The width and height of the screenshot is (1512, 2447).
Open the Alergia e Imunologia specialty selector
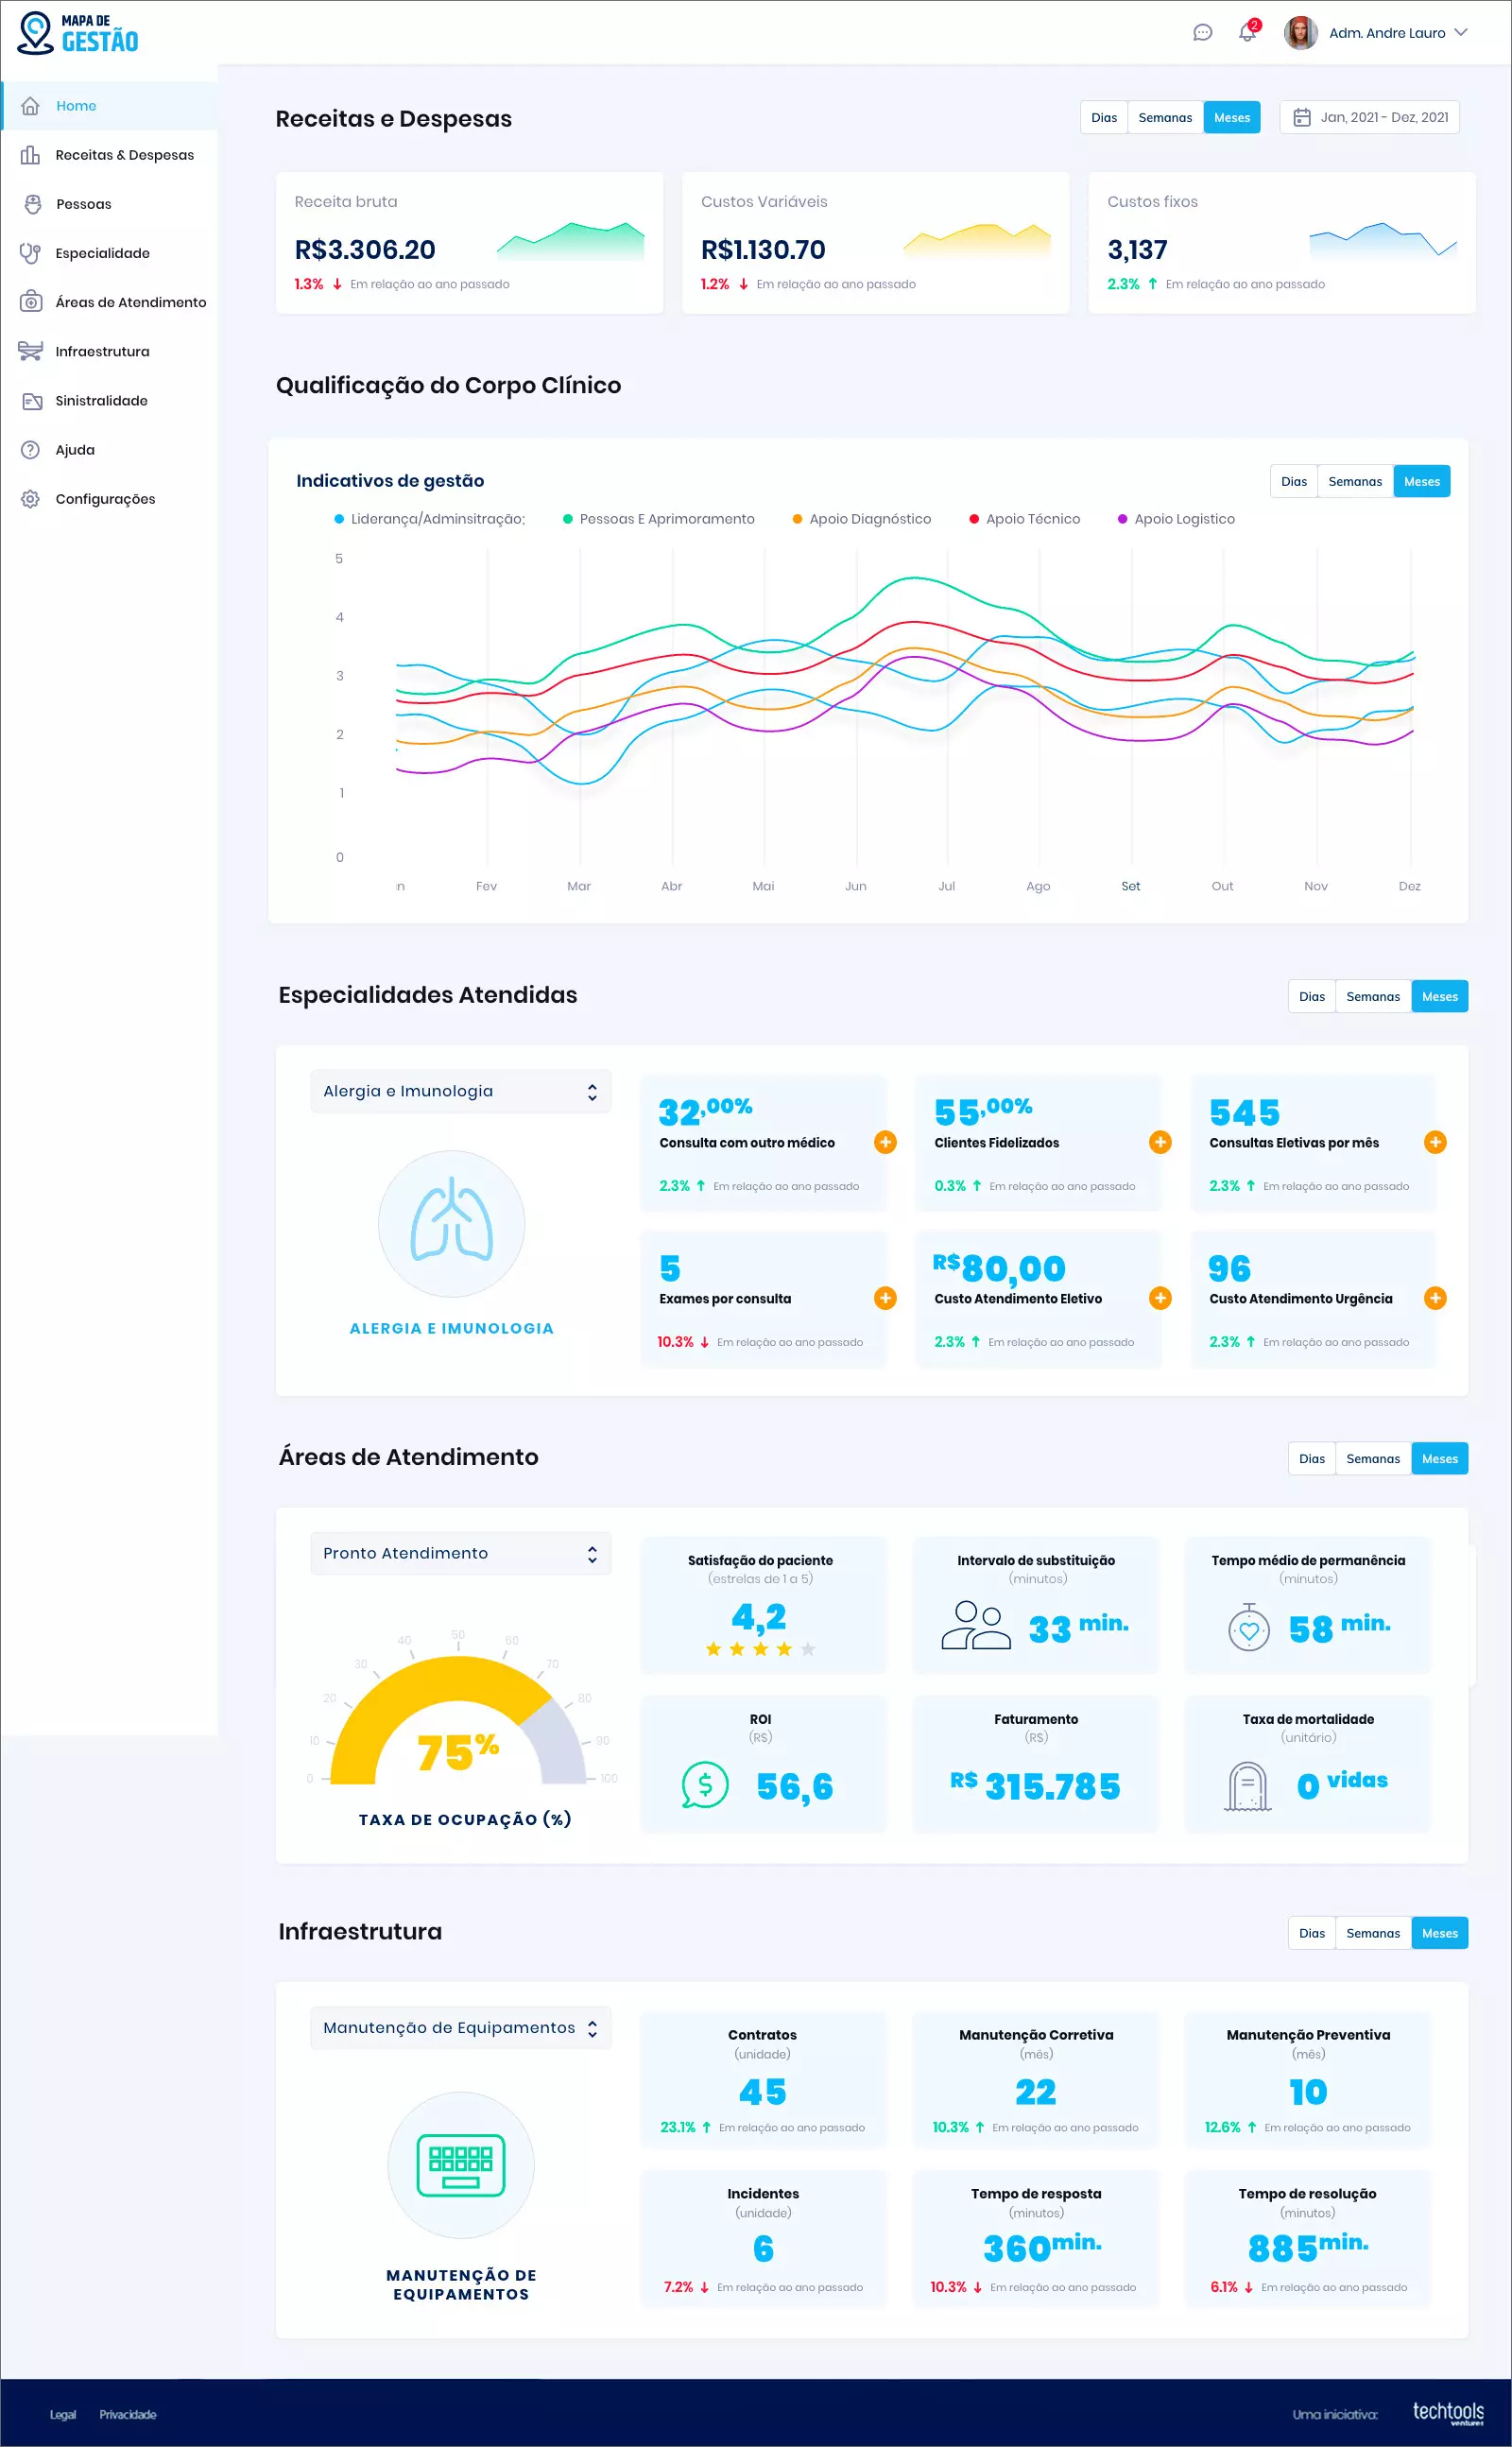pyautogui.click(x=459, y=1090)
